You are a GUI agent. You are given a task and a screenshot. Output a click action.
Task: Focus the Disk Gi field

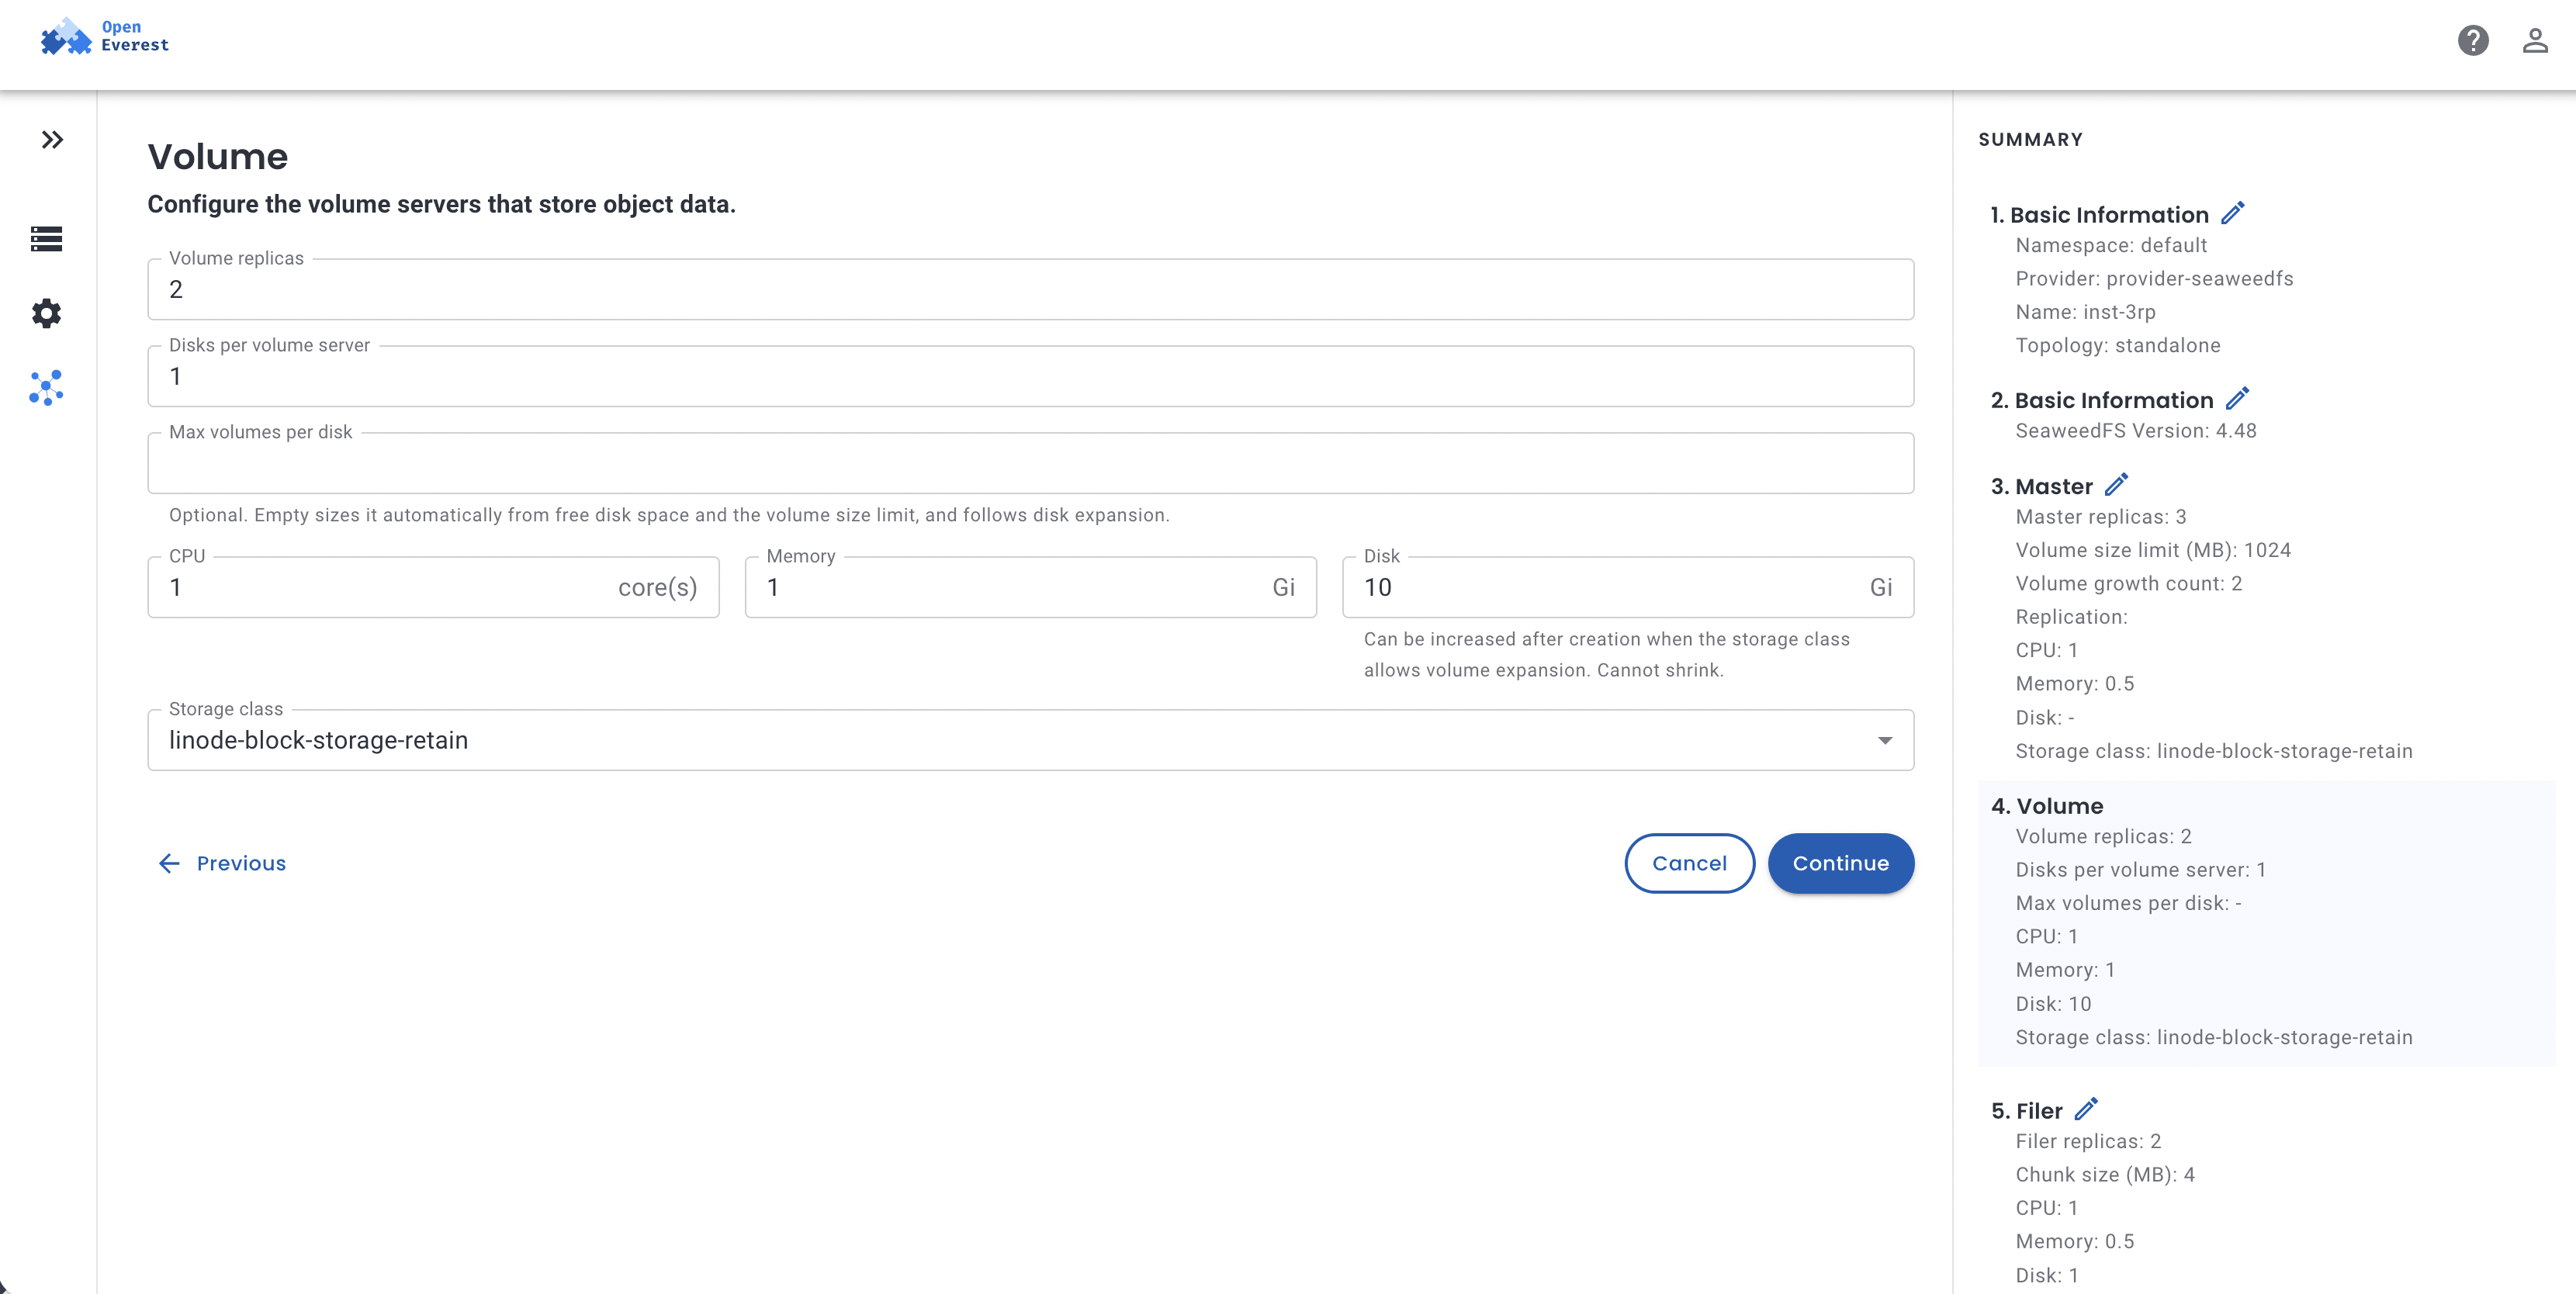(1627, 588)
